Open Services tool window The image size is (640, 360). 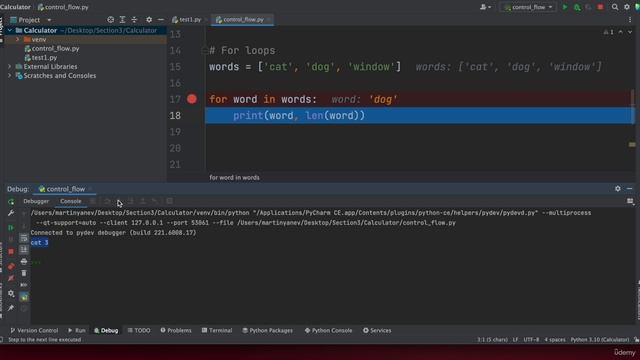pyautogui.click(x=377, y=330)
